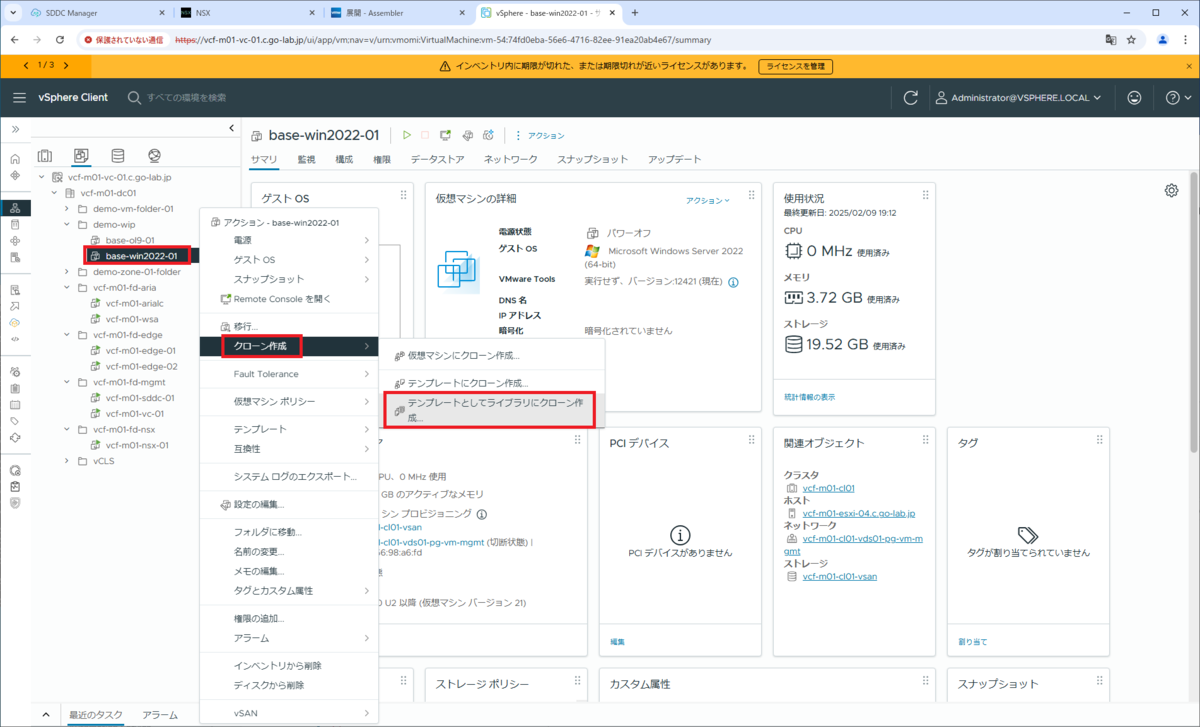
Task: Expand the demo-zone-01-folder node
Action: (67, 271)
